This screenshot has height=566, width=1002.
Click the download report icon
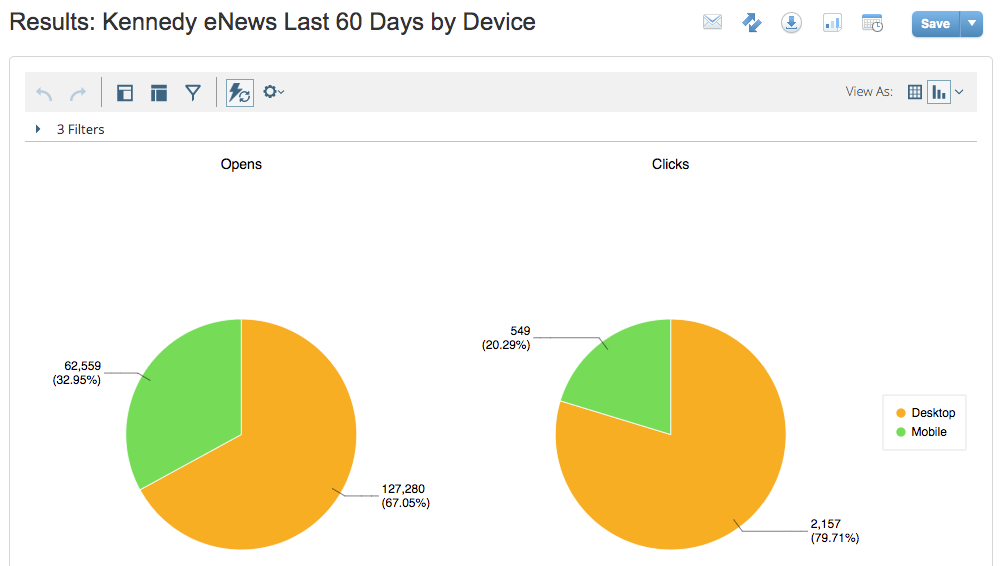point(791,23)
